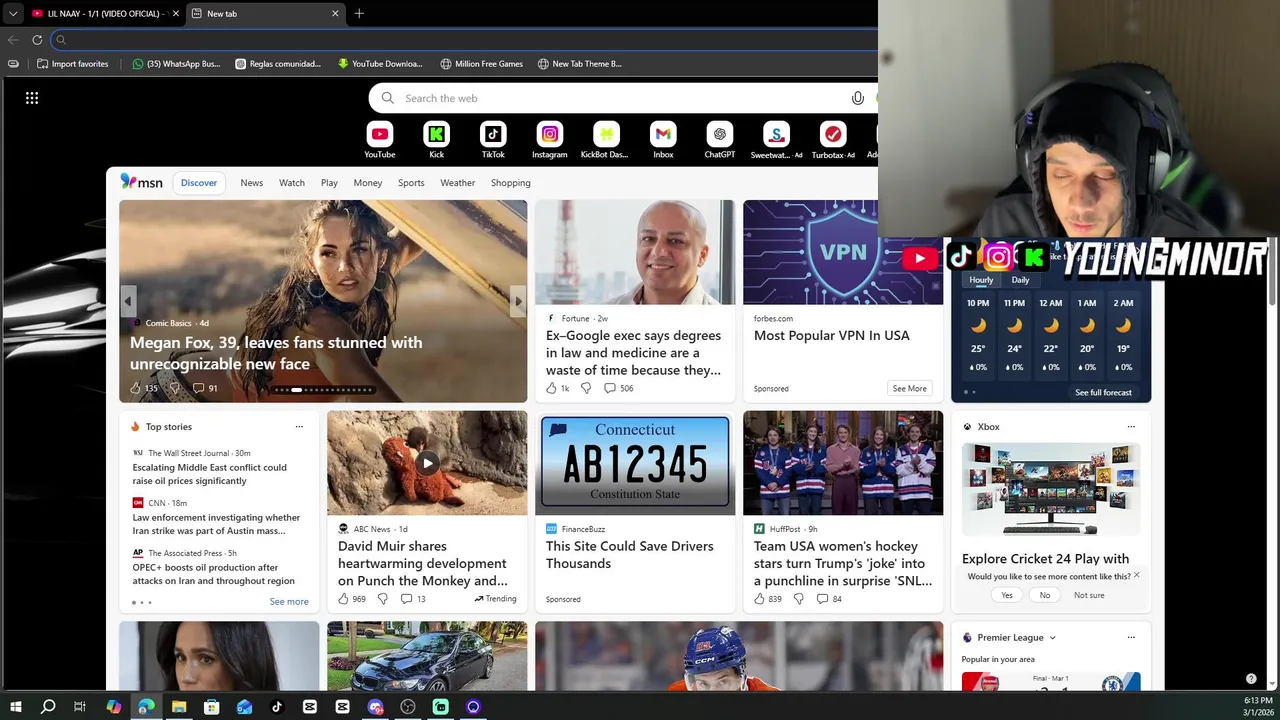Click the msn logo
Screen dimensions: 1280x720
click(142, 182)
